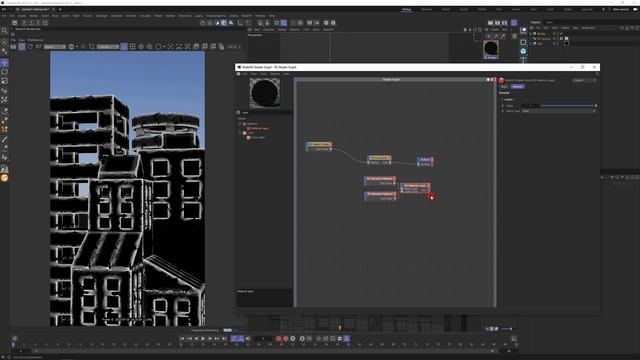
Task: Open the second dropdown field in RenderView toolbar
Action: pyautogui.click(x=108, y=47)
